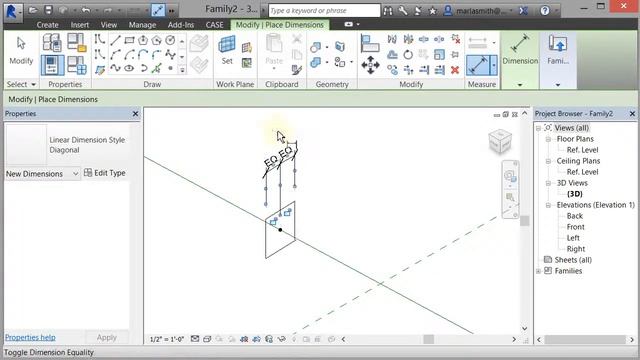Open Family Category and Parameters icon
The height and width of the screenshot is (360, 640).
click(77, 42)
